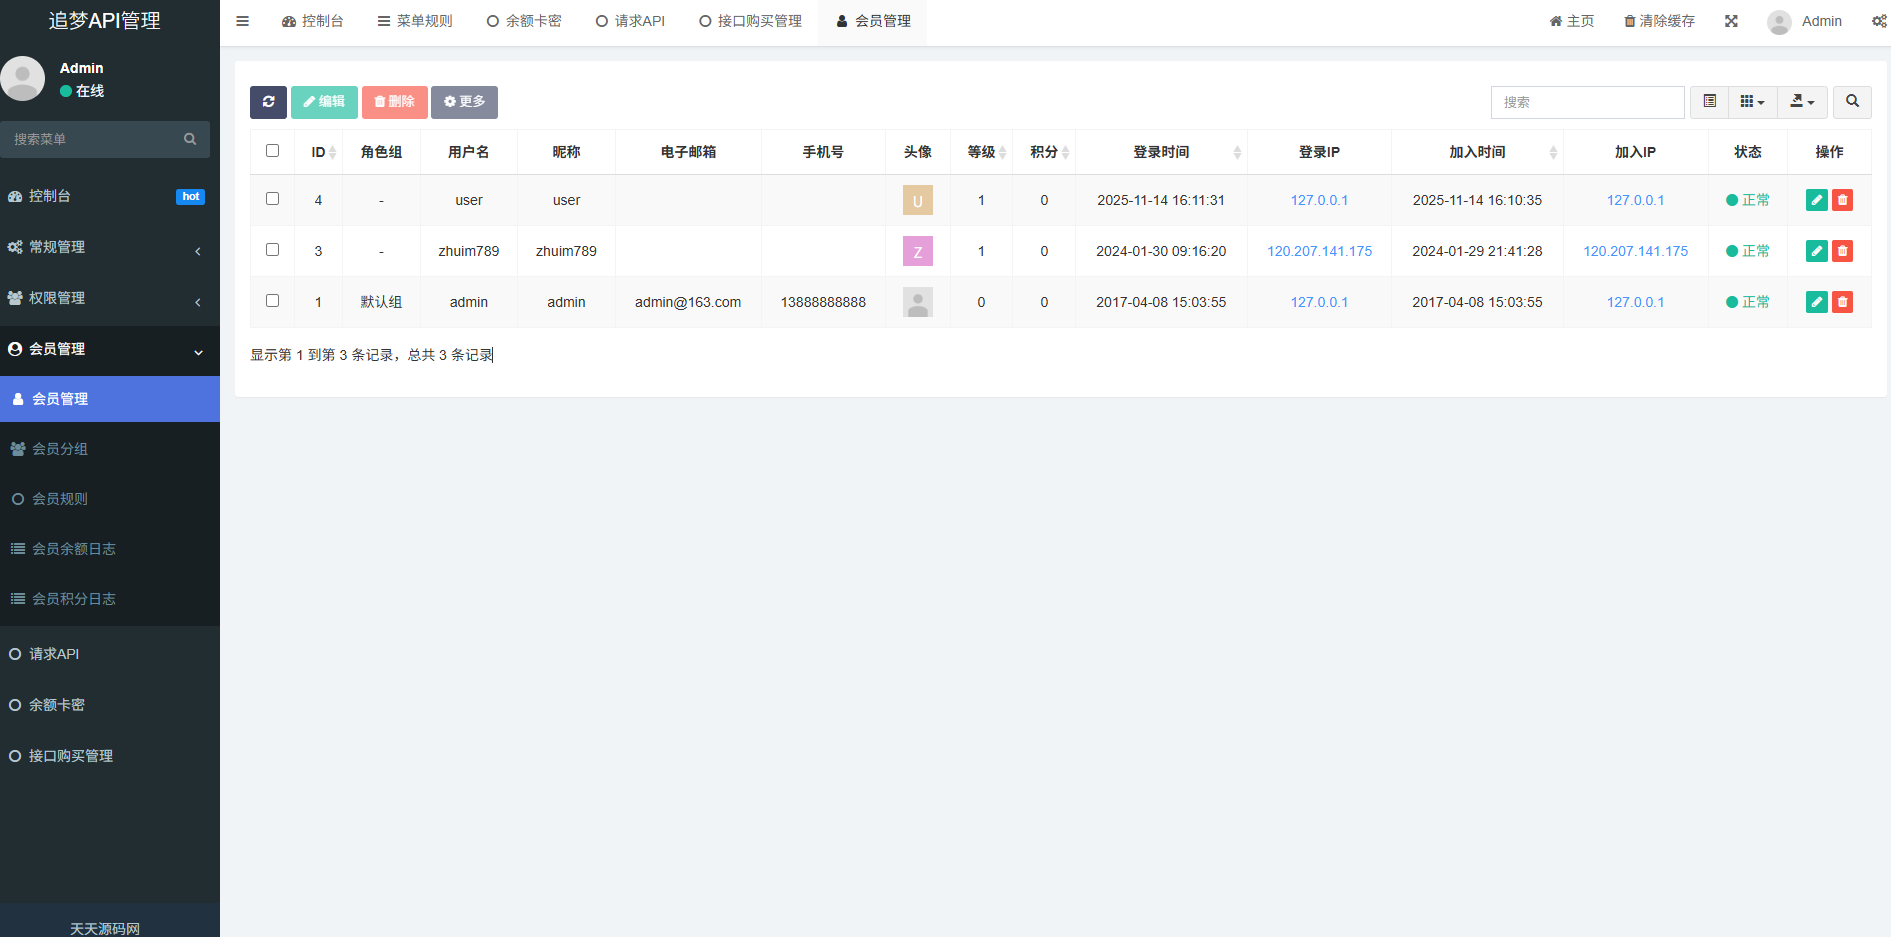The height and width of the screenshot is (937, 1891).
Task: Delete user zhuim789 with the red trash icon
Action: (1842, 251)
